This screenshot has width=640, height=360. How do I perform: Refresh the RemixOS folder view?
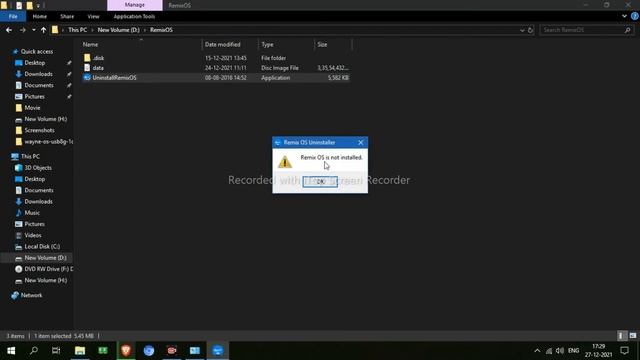530,30
